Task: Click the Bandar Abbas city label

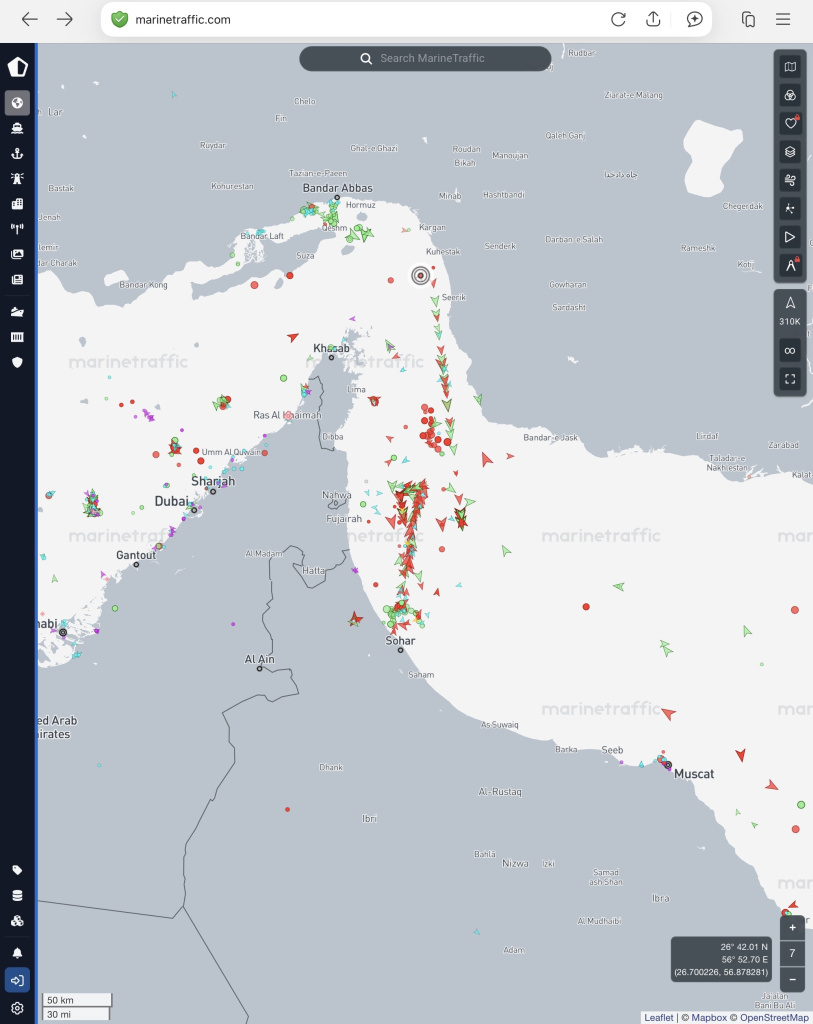Action: (338, 188)
